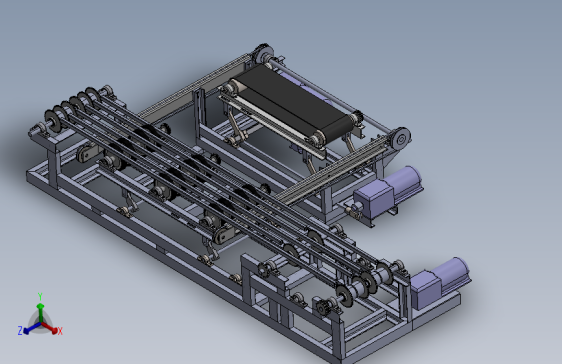Screen dimensions: 562x364
Task: Select the purple motor at the lower right end
Action: click(440, 283)
